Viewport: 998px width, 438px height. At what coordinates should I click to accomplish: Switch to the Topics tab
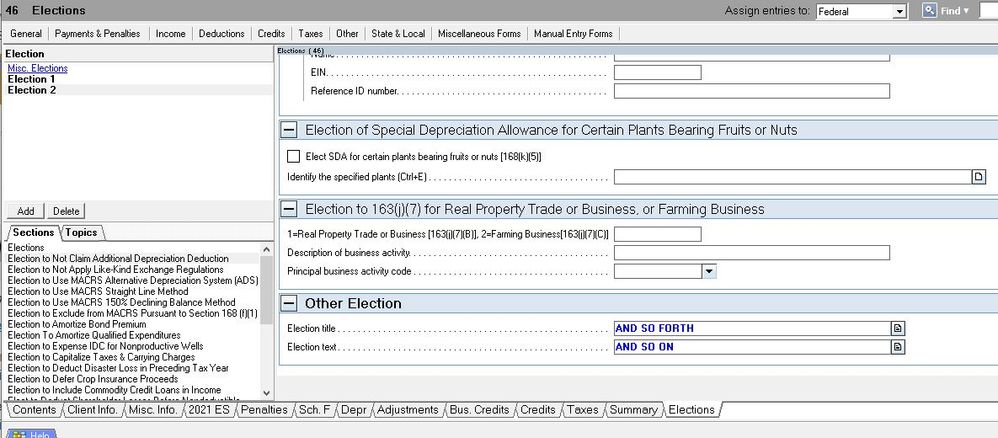pos(82,232)
